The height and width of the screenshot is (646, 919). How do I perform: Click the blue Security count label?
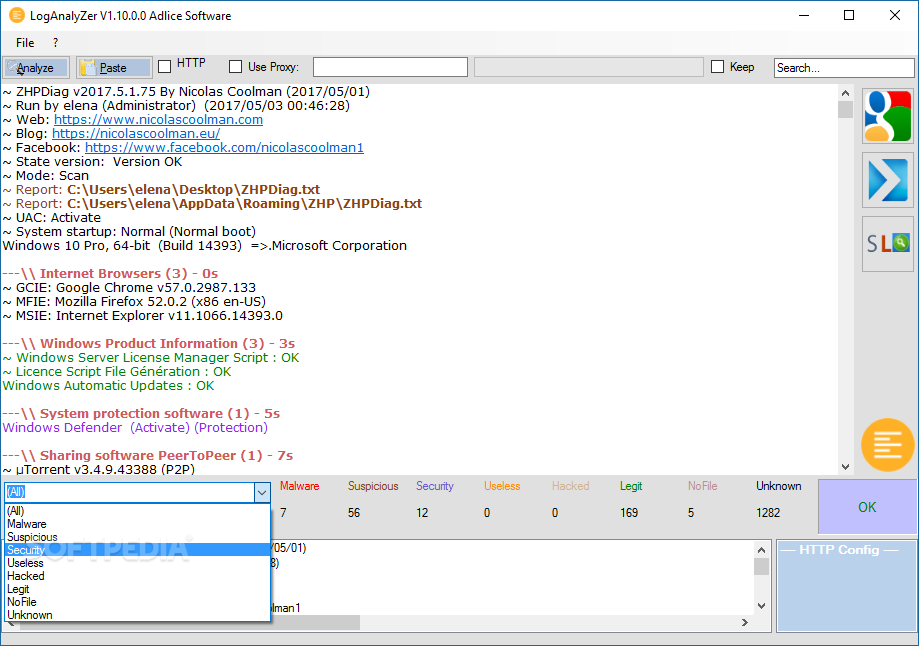pyautogui.click(x=435, y=486)
